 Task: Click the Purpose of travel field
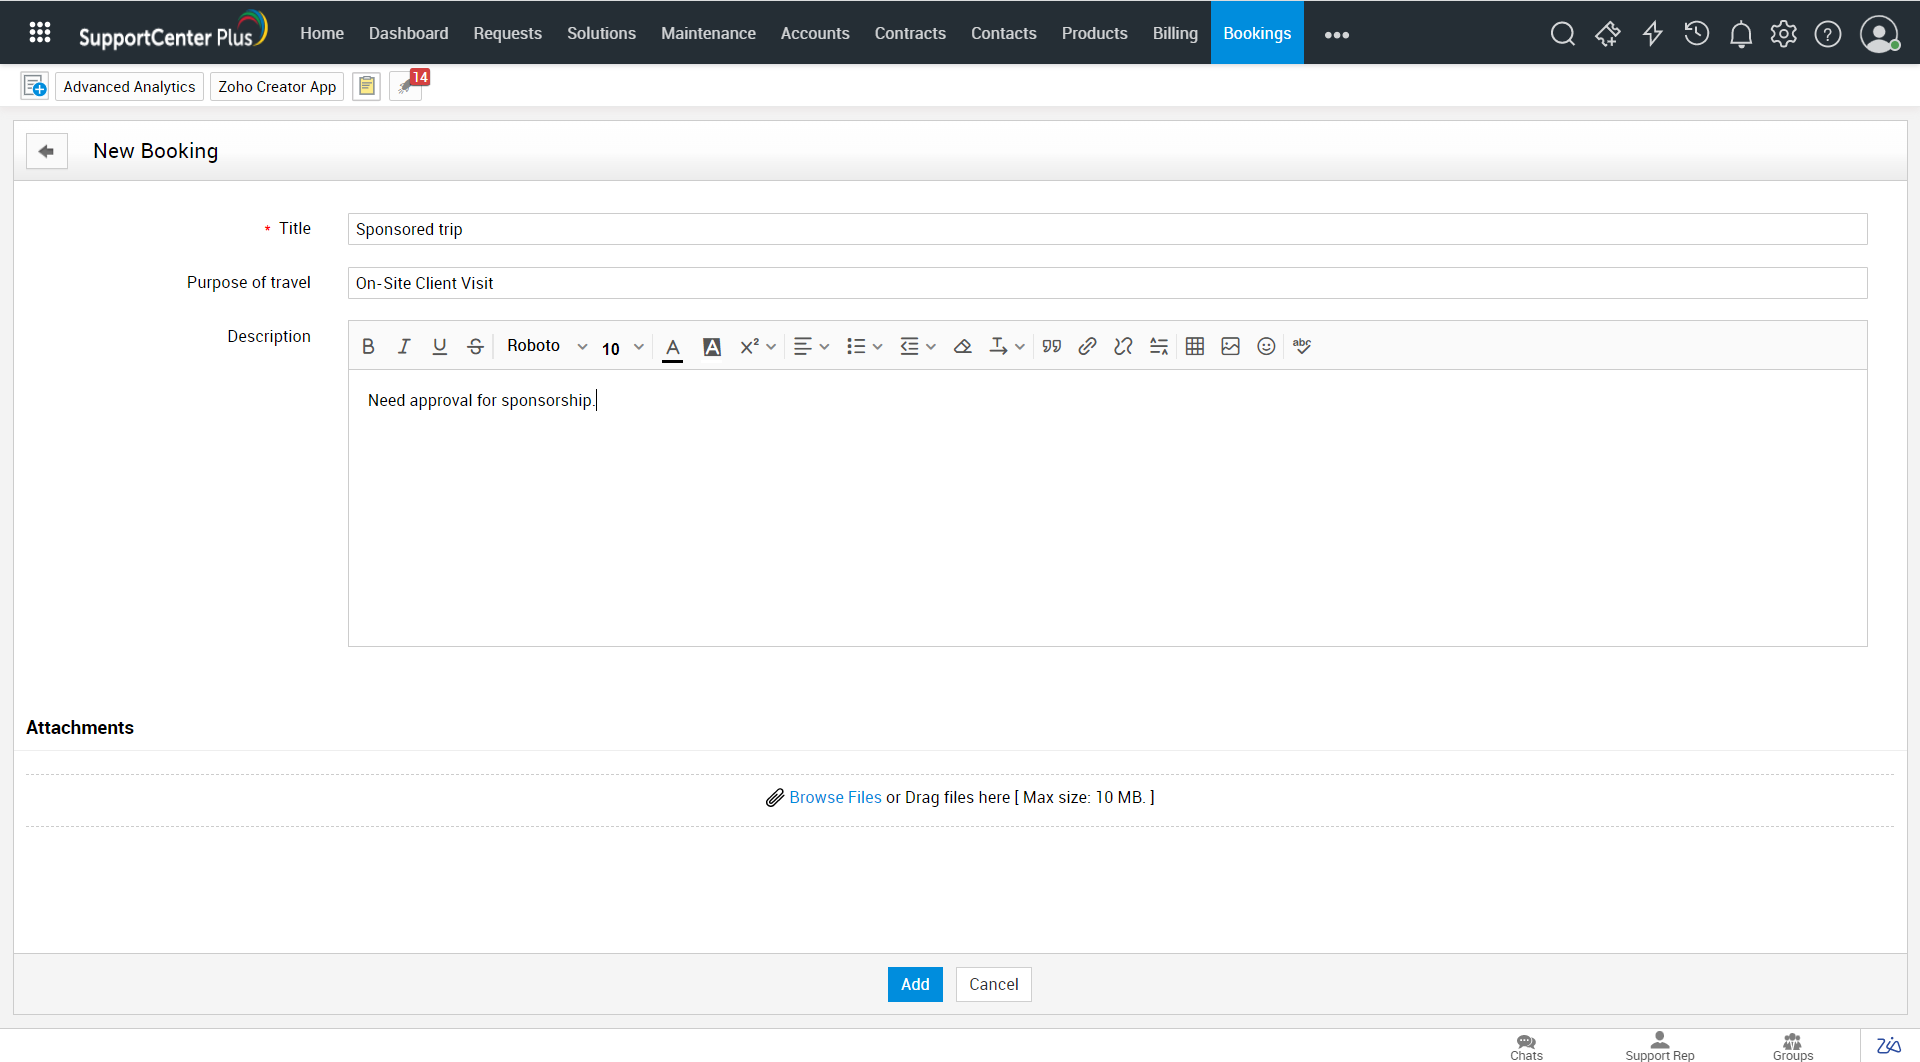tap(1106, 283)
